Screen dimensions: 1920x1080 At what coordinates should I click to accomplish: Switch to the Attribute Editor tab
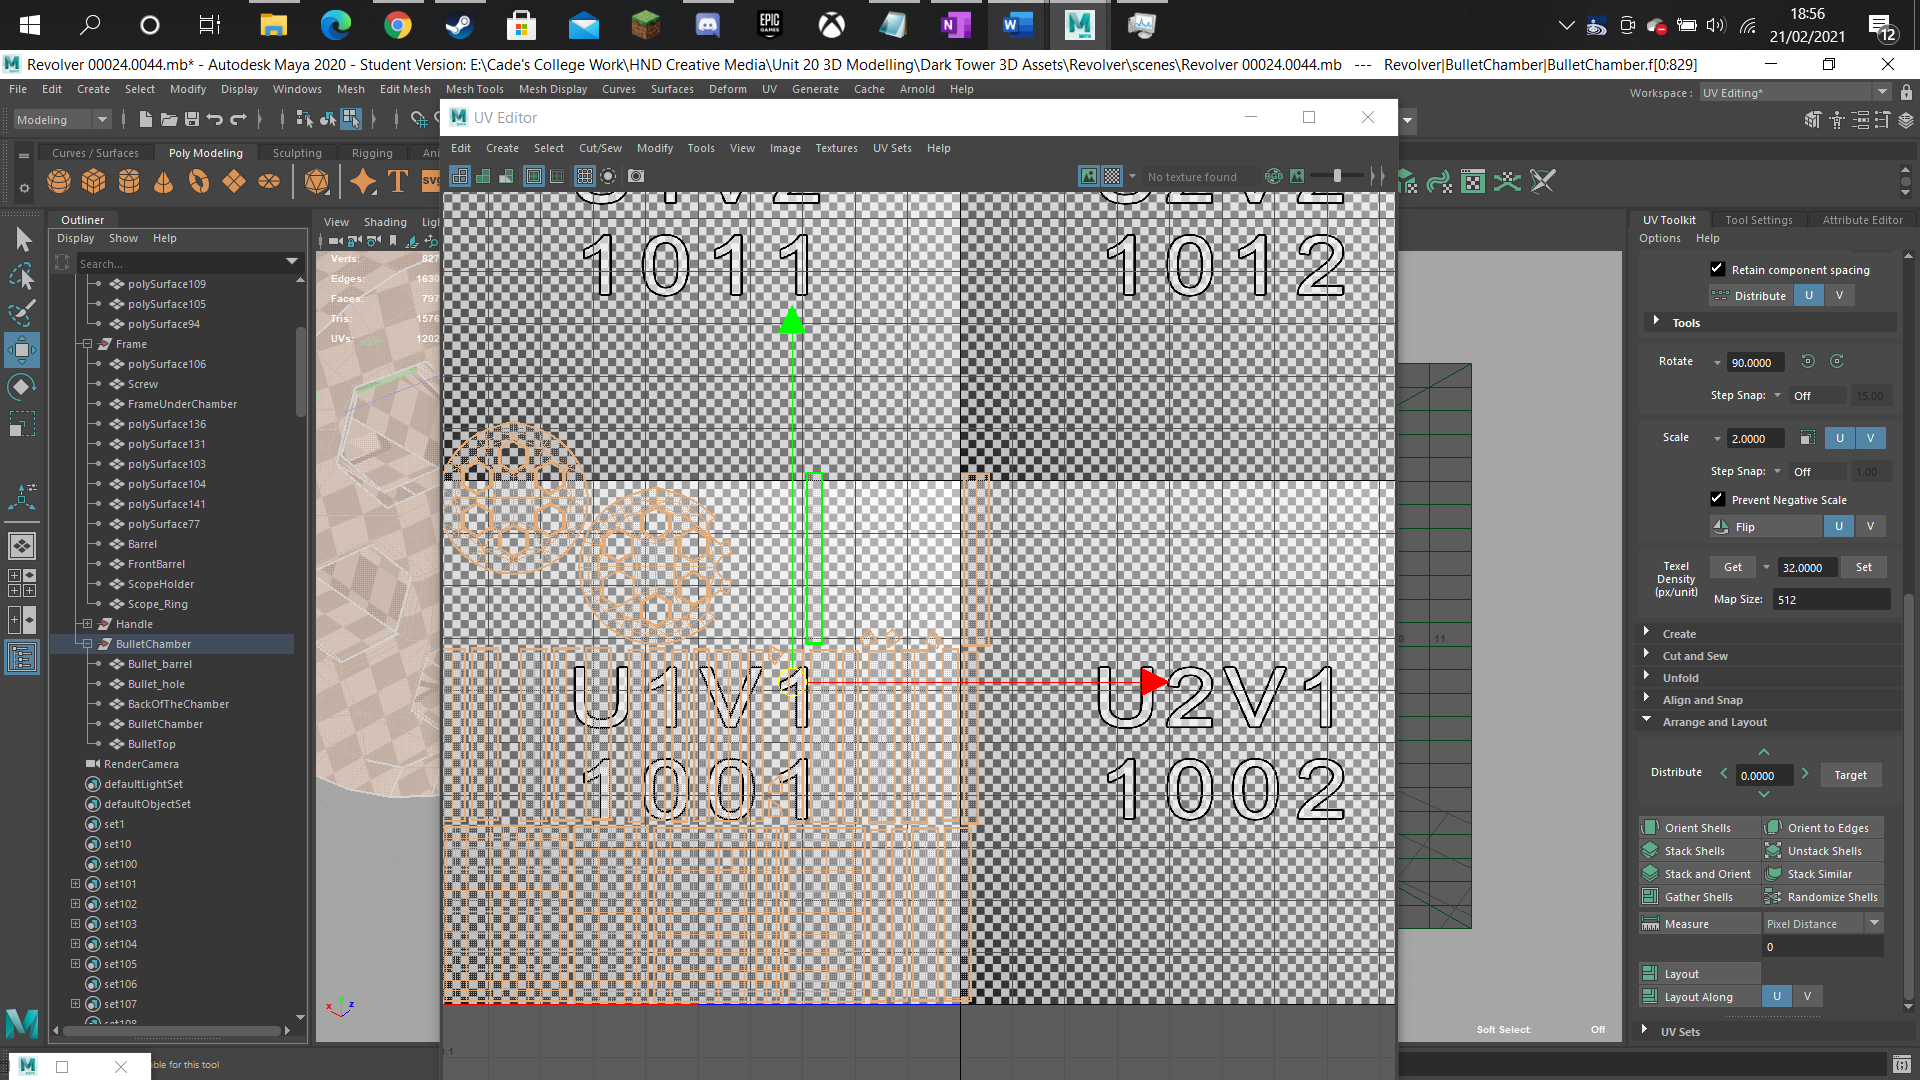coord(1862,220)
